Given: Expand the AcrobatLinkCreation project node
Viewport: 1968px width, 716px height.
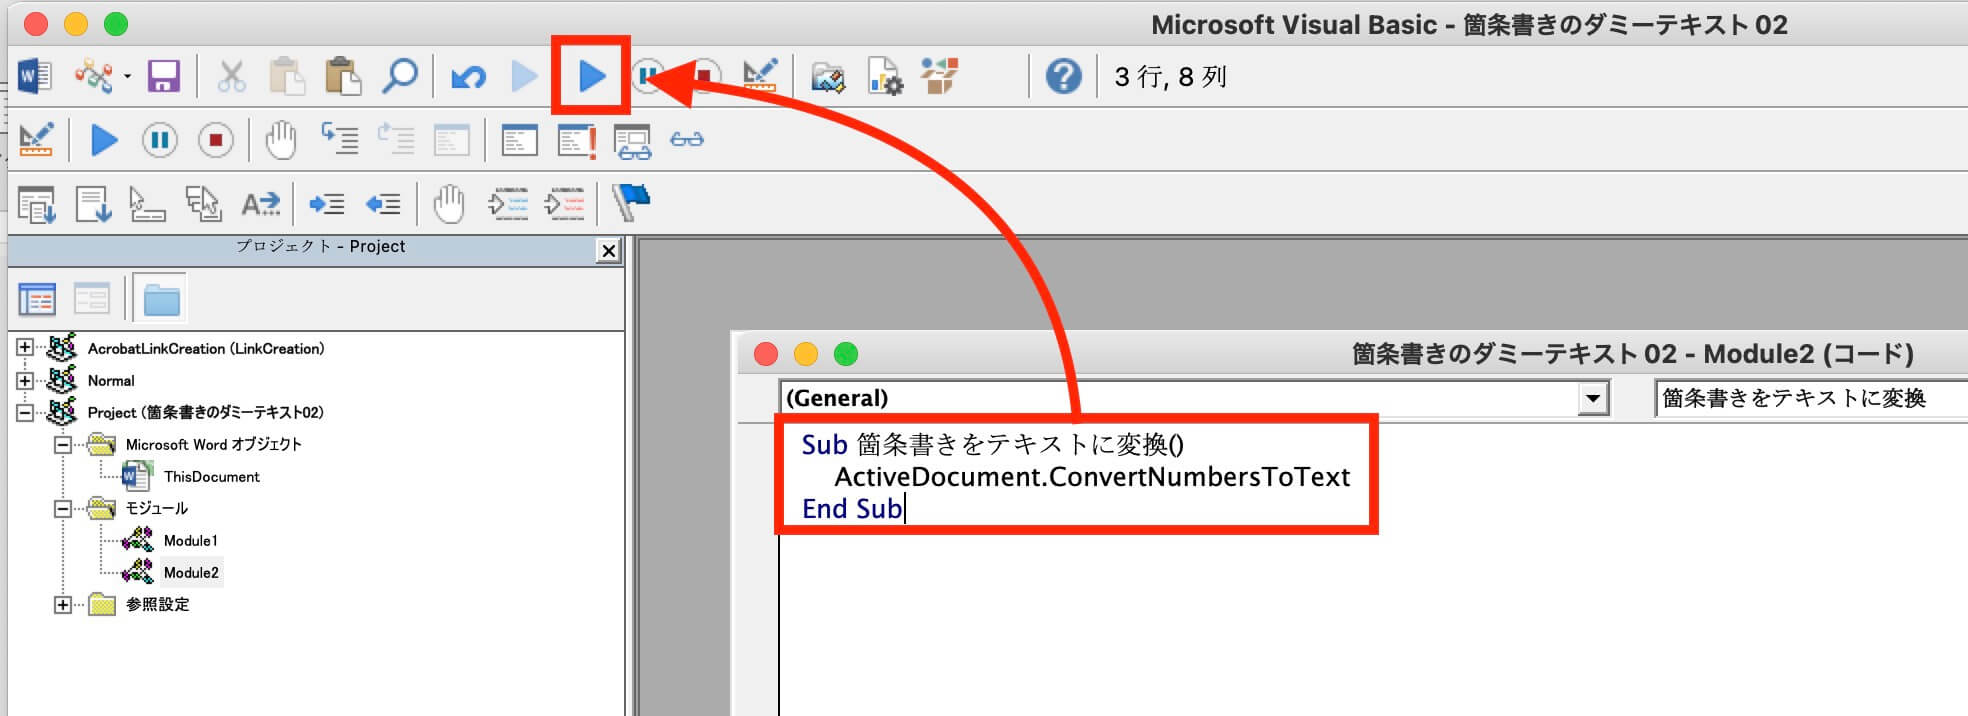Looking at the screenshot, I should pyautogui.click(x=25, y=348).
